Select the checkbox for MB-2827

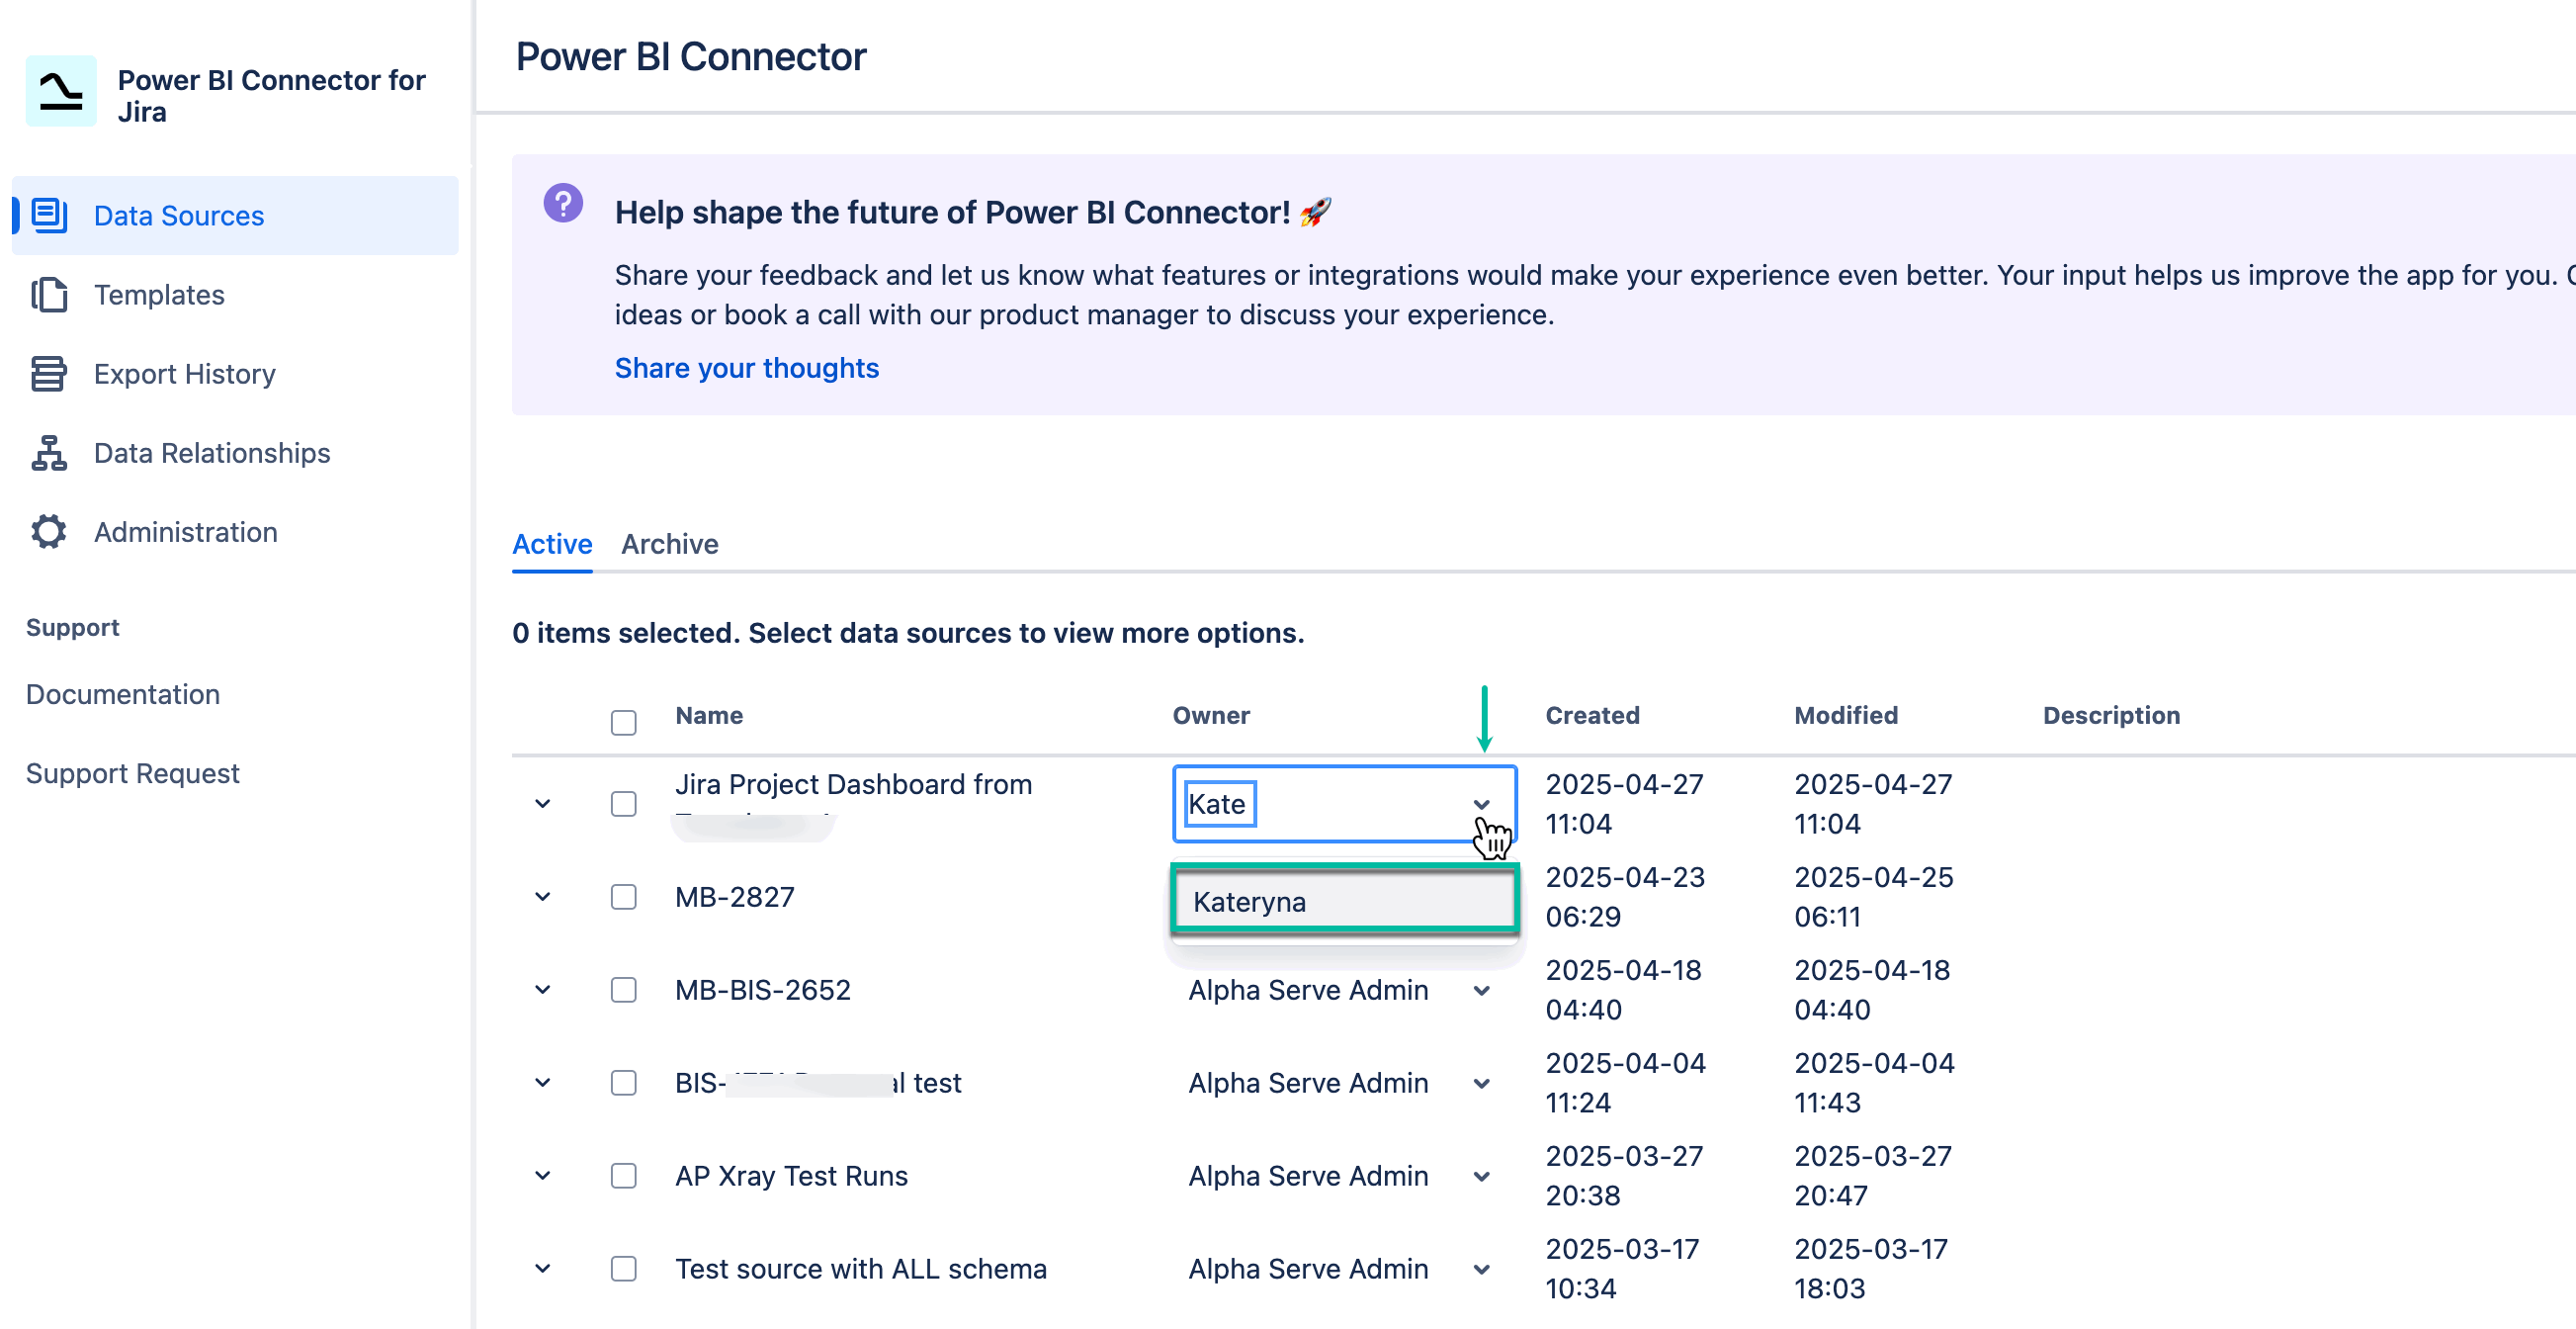(x=623, y=897)
